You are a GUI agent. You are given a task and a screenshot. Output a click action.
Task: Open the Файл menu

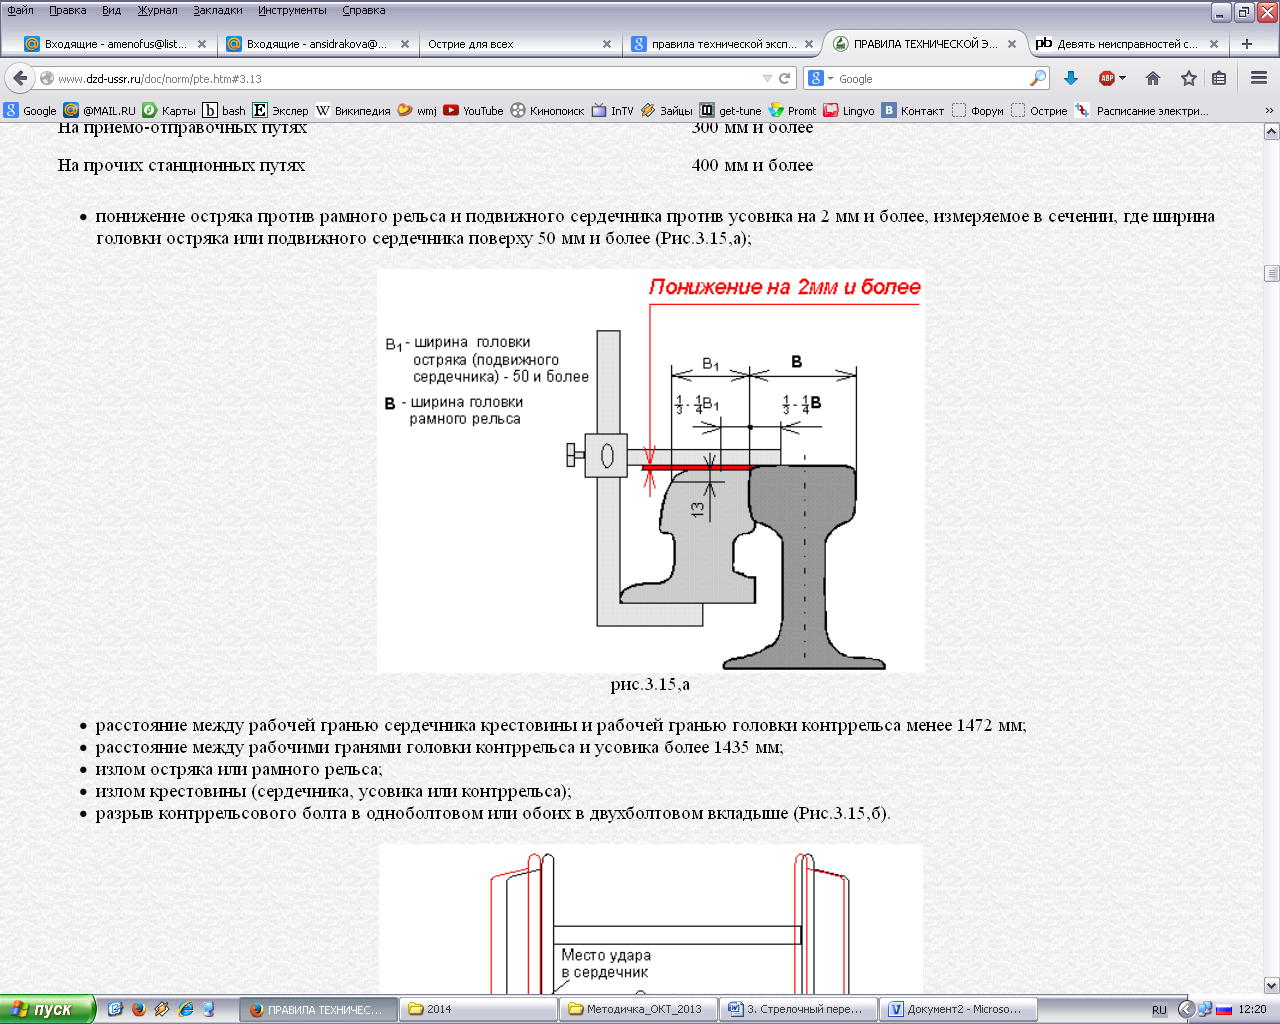coord(20,10)
